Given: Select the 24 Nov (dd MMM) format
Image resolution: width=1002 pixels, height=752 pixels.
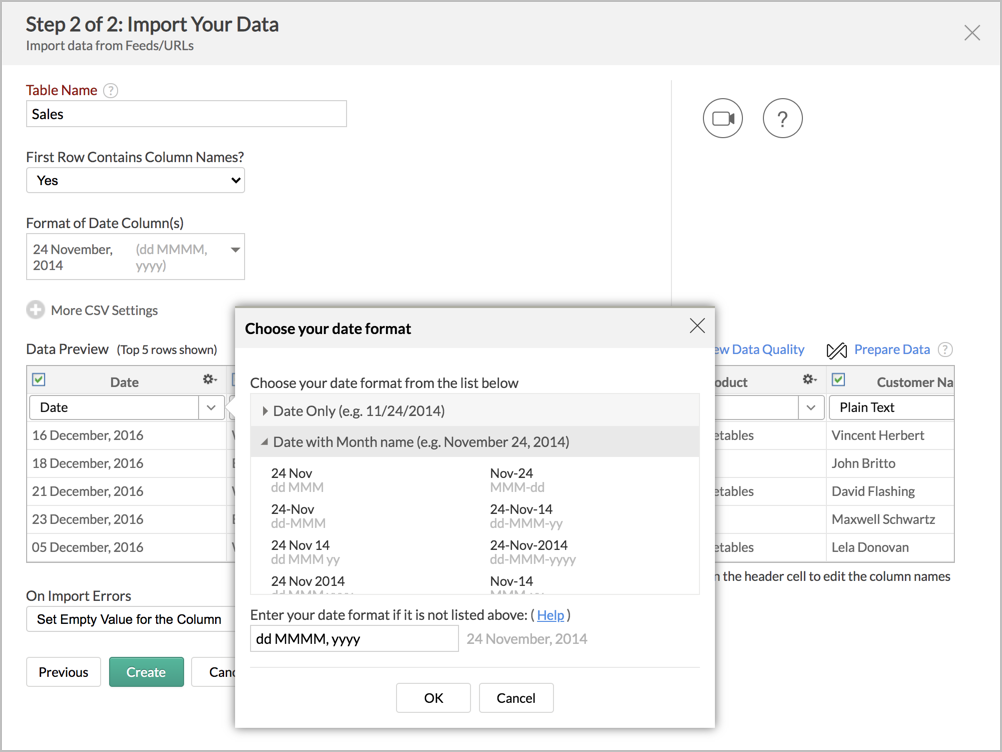Looking at the screenshot, I should coord(297,480).
